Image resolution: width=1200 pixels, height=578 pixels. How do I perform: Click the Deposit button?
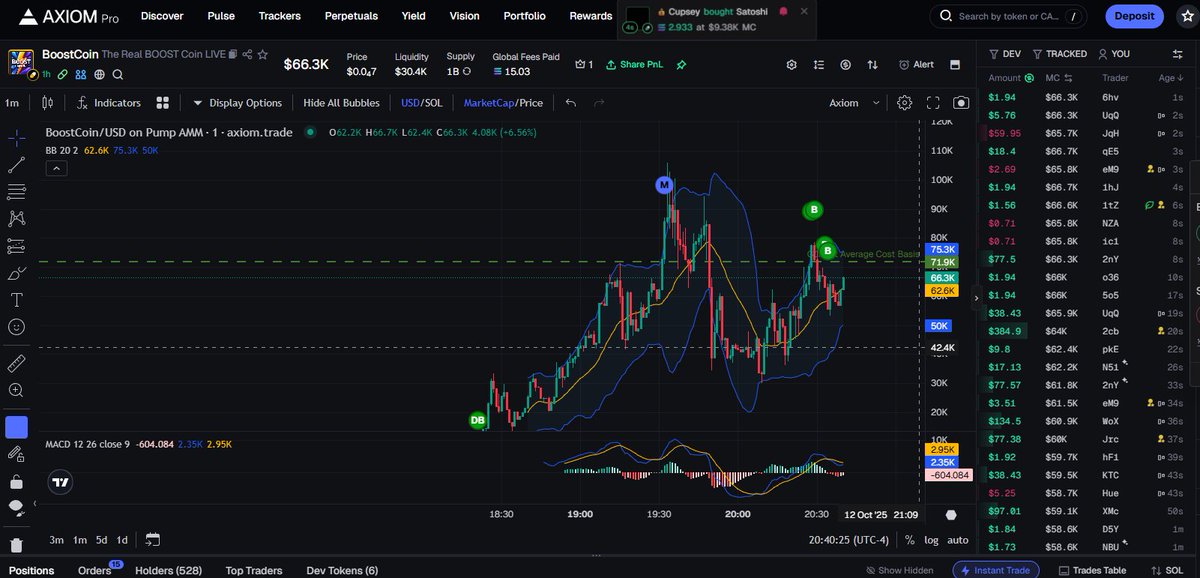coord(1134,16)
